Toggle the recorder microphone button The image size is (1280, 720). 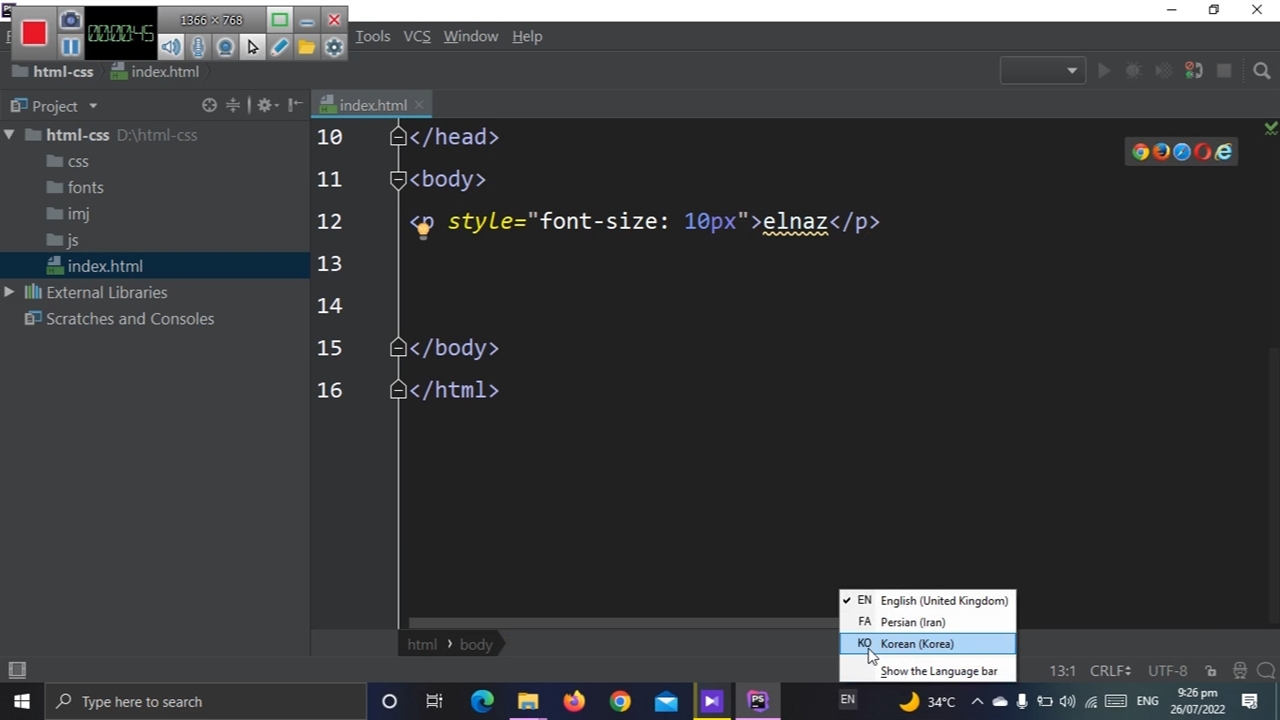point(198,47)
